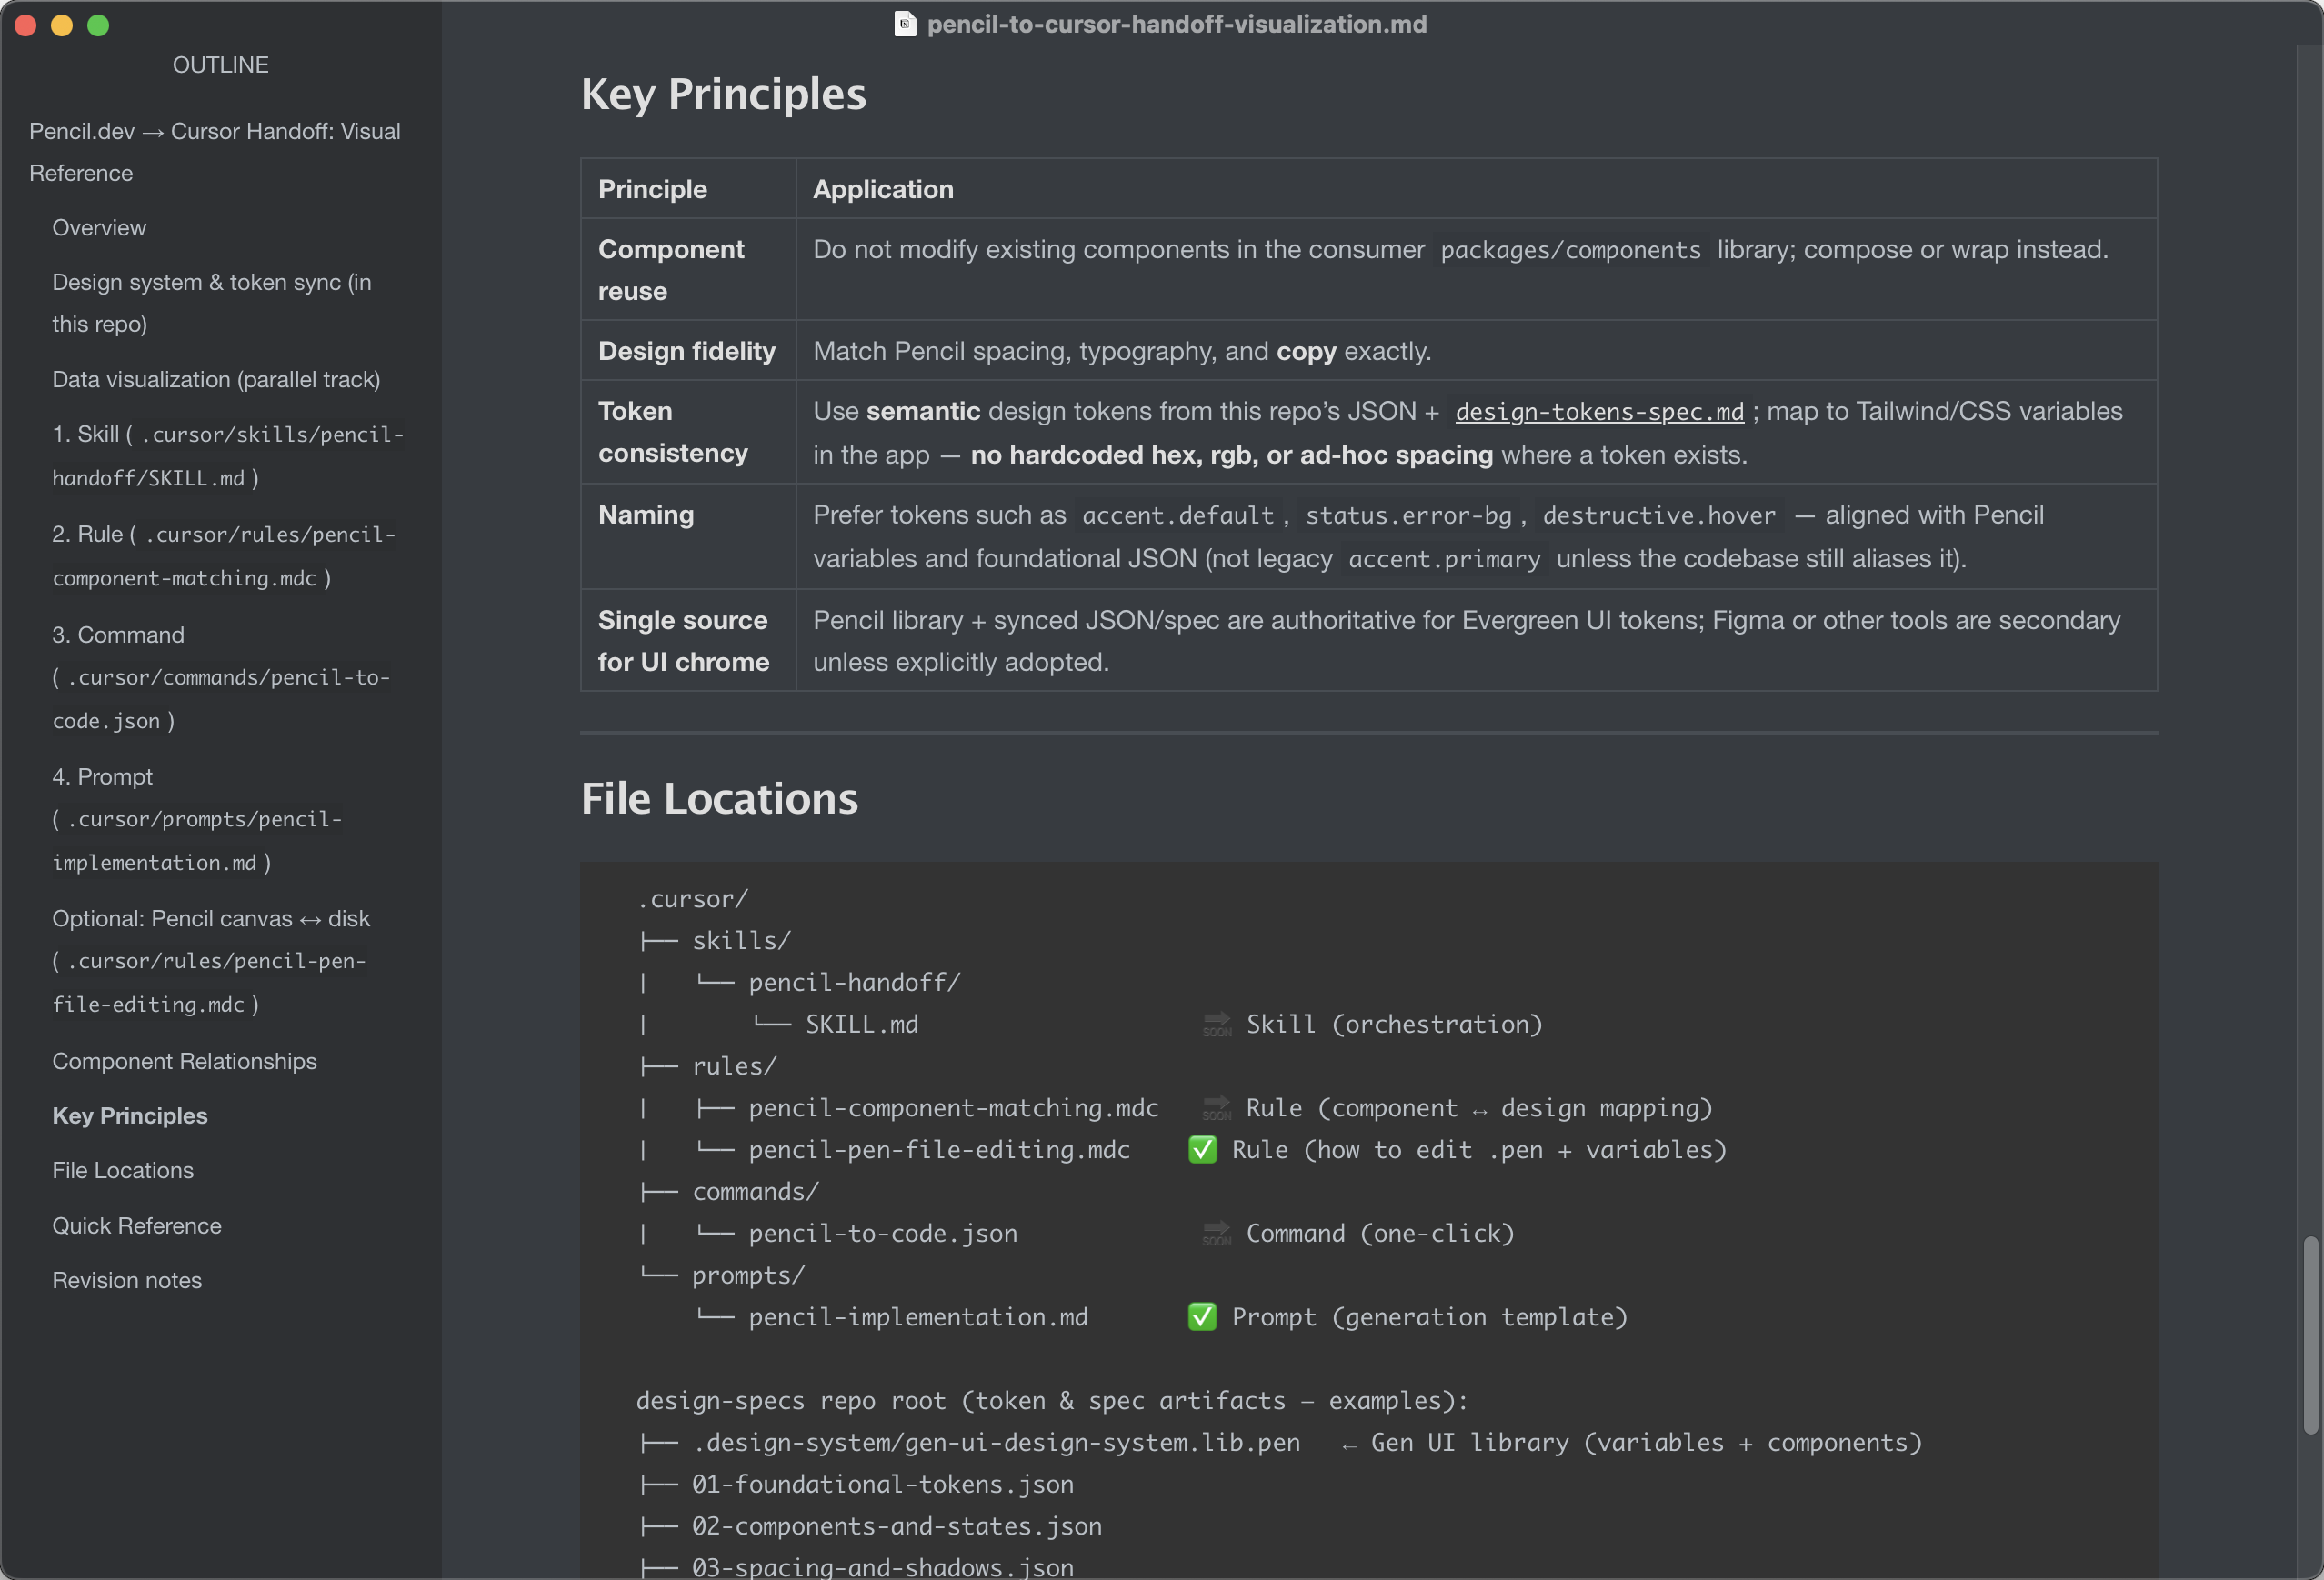Go to File Locations in the outline
2324x1580 pixels.
(123, 1170)
